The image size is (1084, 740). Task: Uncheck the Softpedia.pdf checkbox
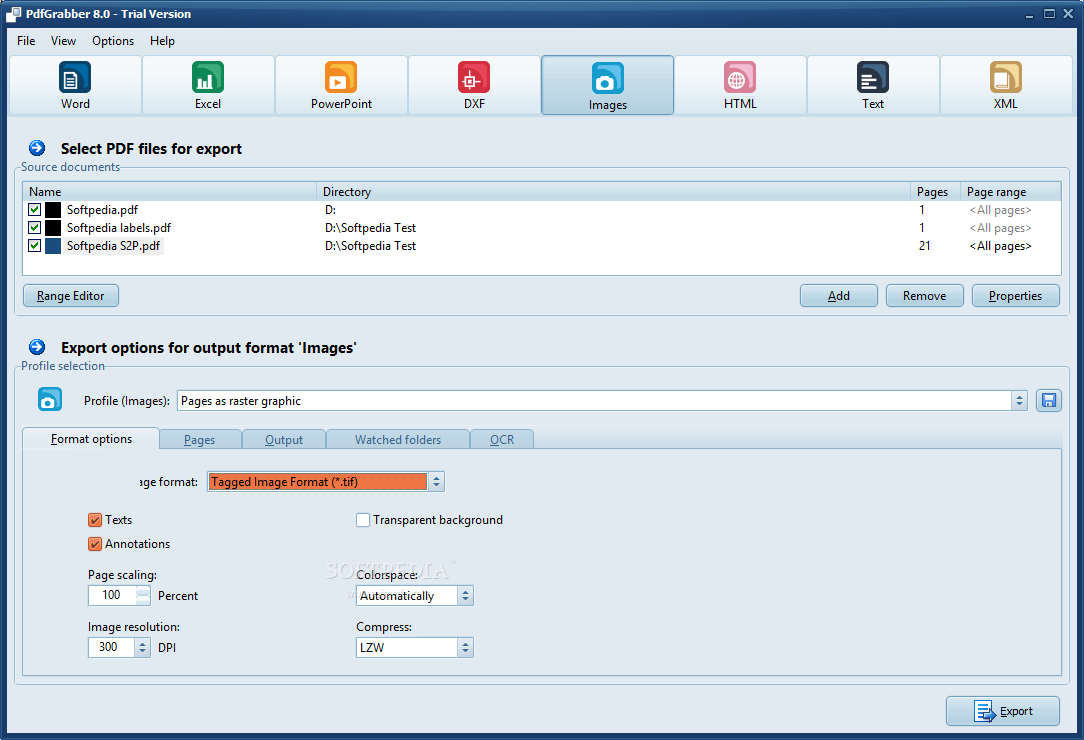pos(35,209)
